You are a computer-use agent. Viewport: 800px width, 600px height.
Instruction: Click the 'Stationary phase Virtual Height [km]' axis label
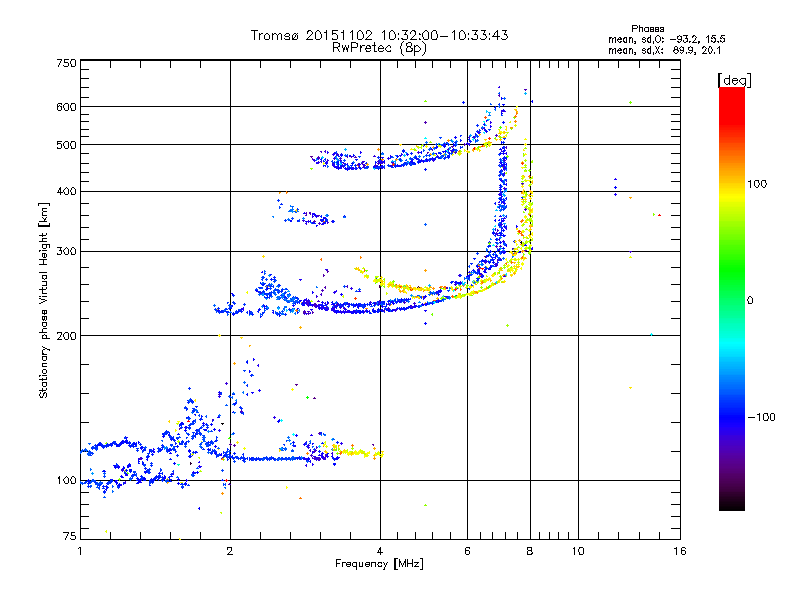click(x=44, y=300)
